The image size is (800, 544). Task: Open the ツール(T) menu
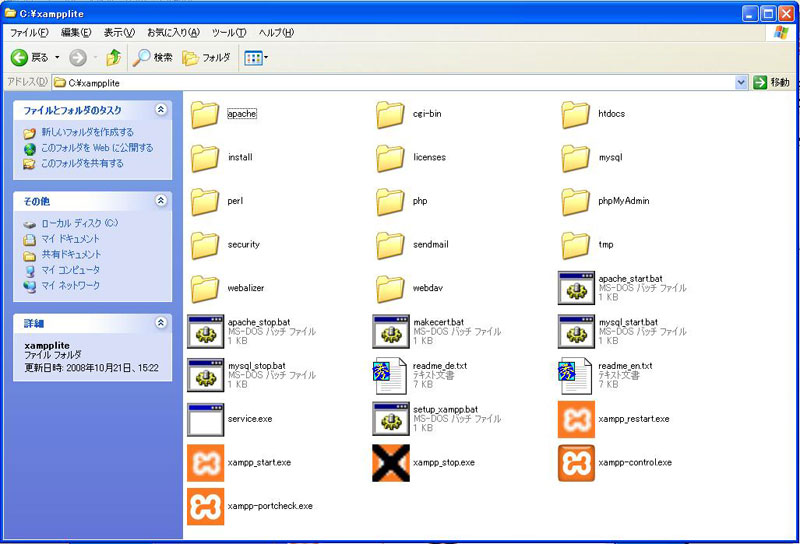[x=229, y=33]
